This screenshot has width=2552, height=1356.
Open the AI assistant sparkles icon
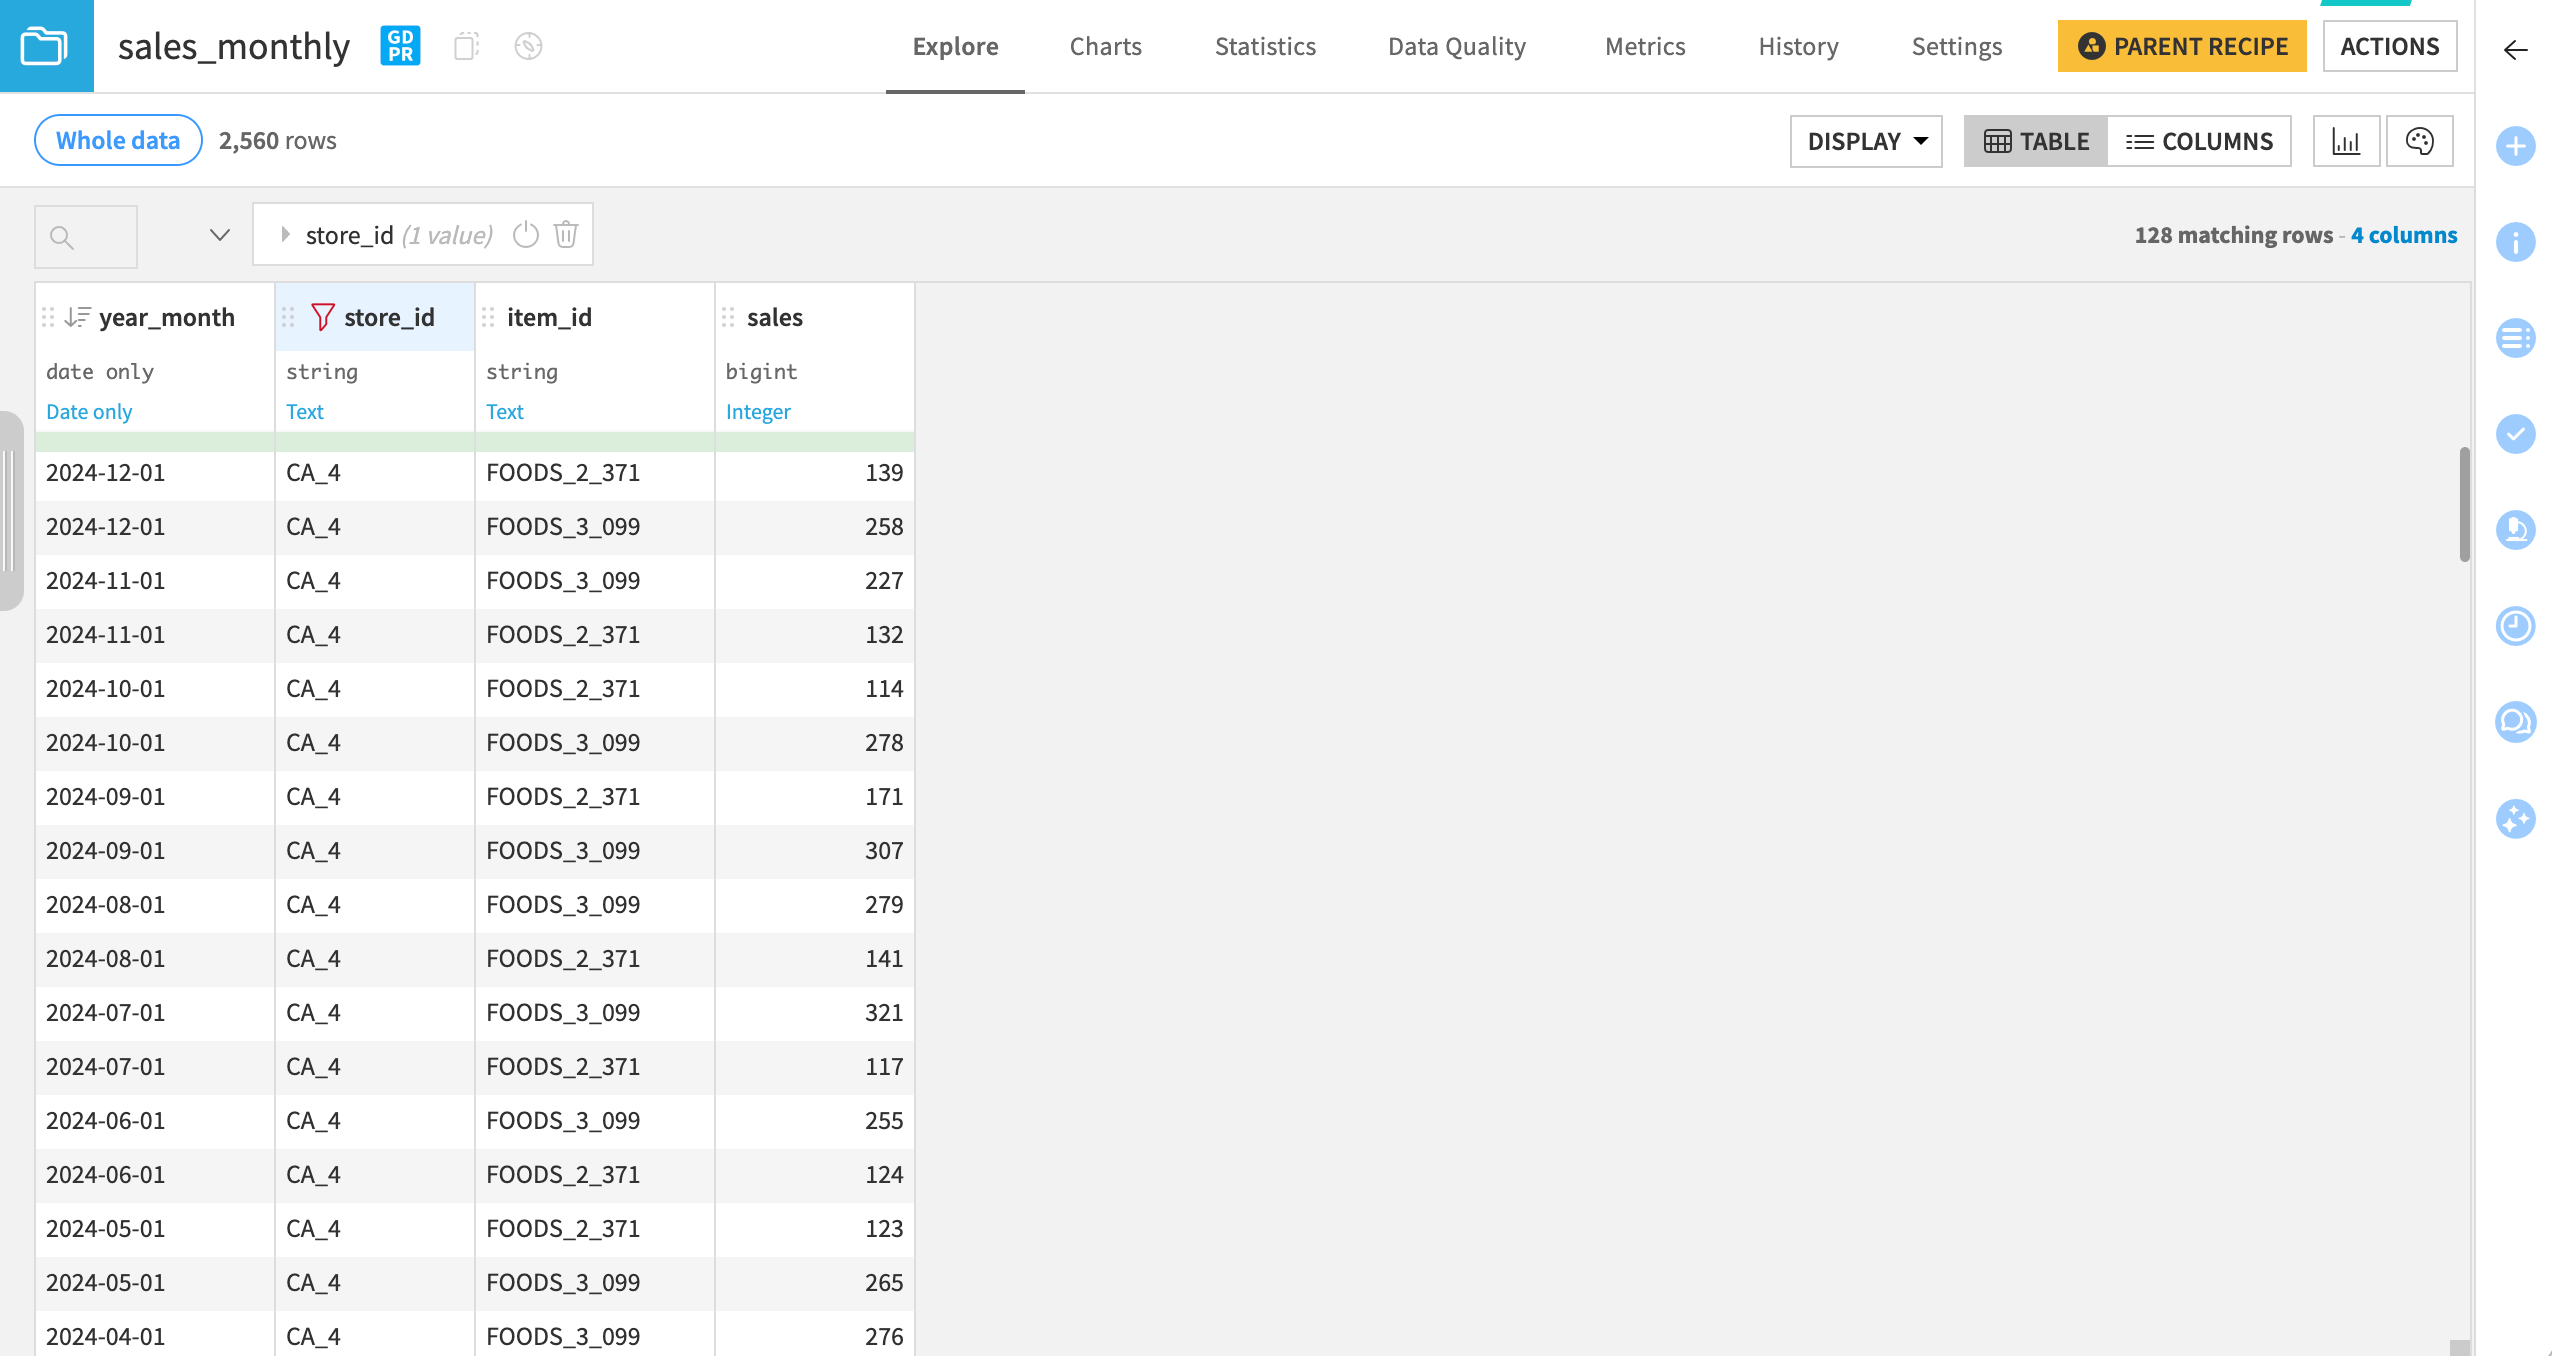(2516, 819)
